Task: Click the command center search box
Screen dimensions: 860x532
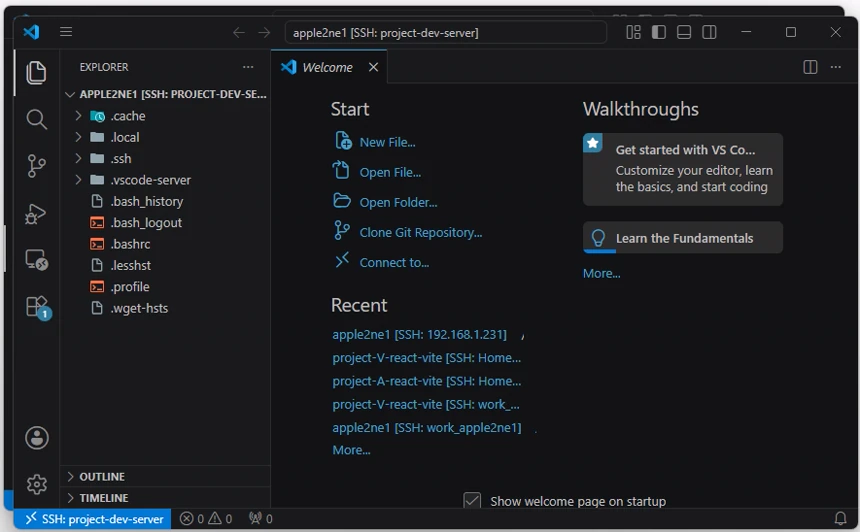Action: click(445, 33)
